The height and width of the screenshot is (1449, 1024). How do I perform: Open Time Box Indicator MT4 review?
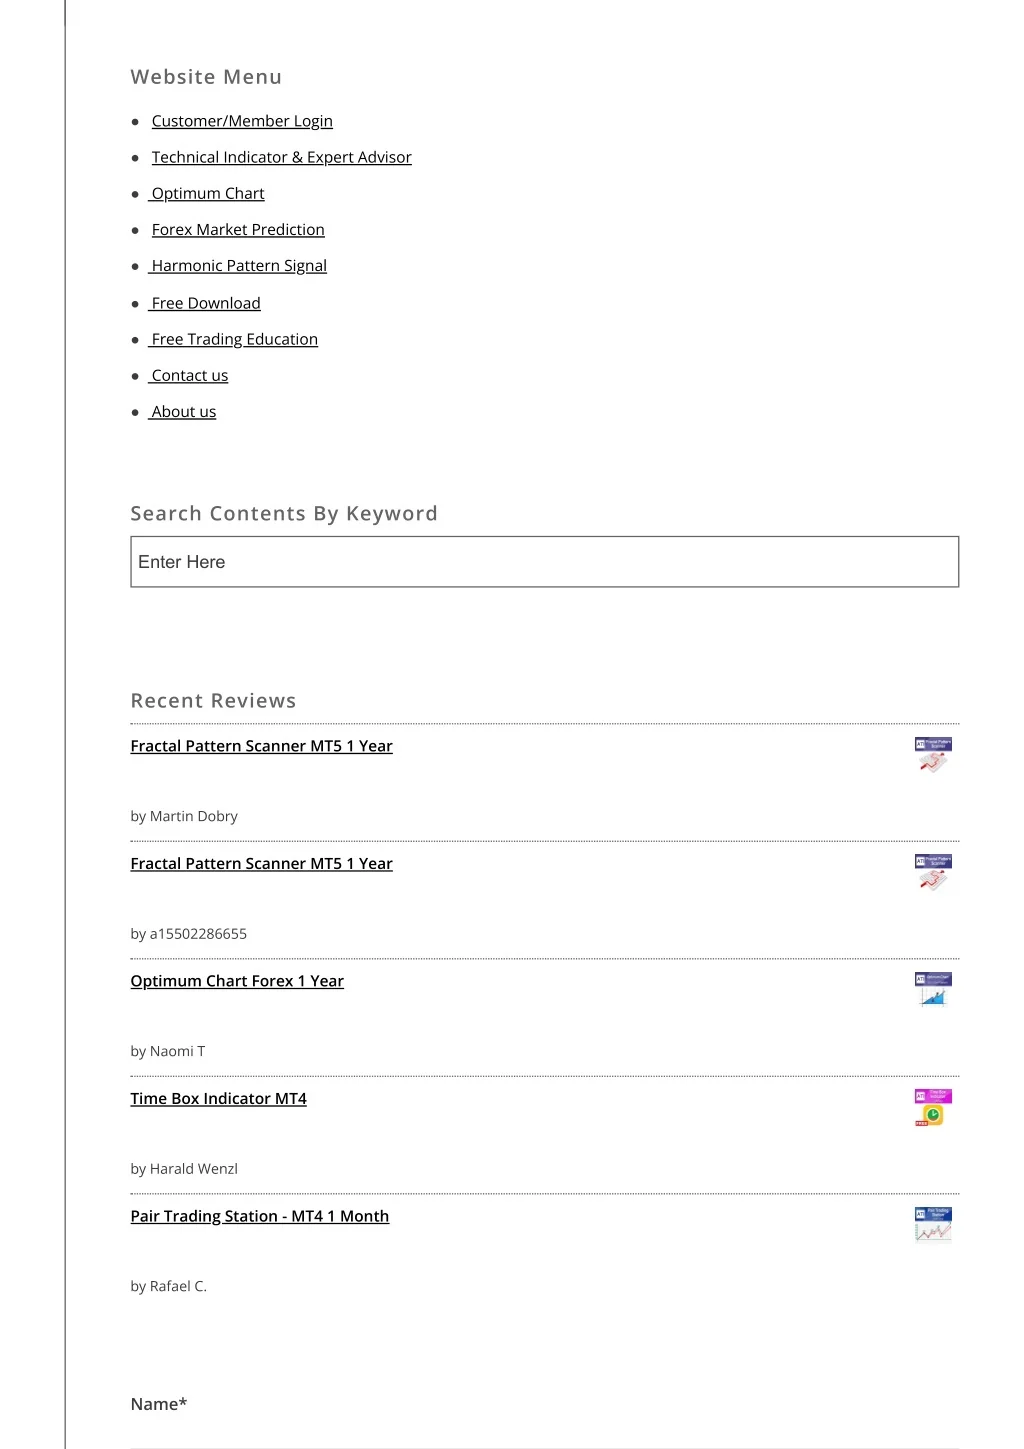[218, 1098]
